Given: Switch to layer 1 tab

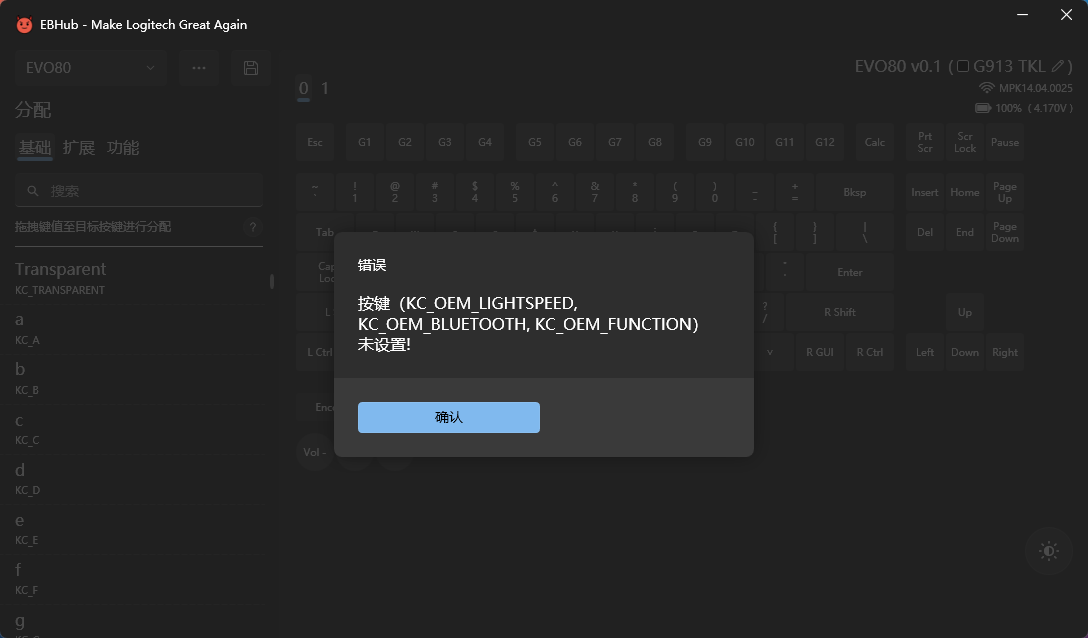Looking at the screenshot, I should click(324, 88).
